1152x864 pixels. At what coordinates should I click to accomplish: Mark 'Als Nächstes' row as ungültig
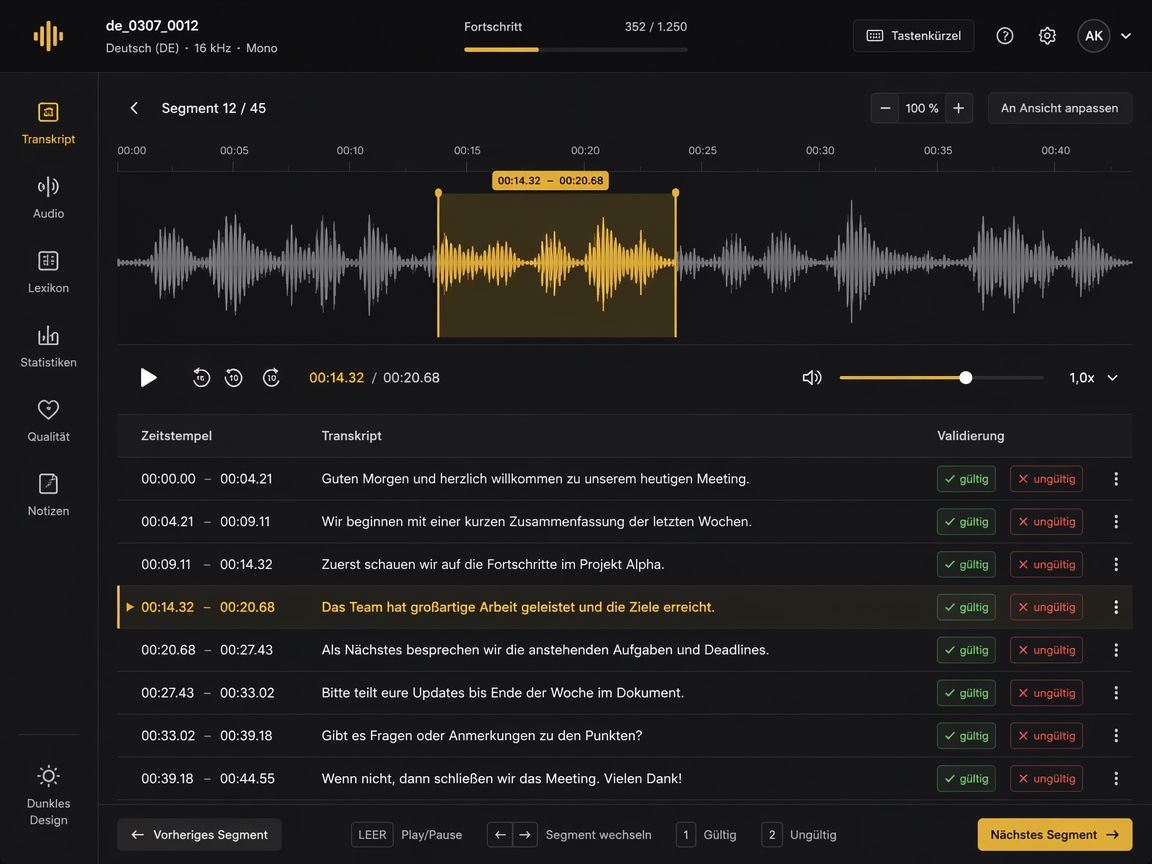pos(1046,650)
